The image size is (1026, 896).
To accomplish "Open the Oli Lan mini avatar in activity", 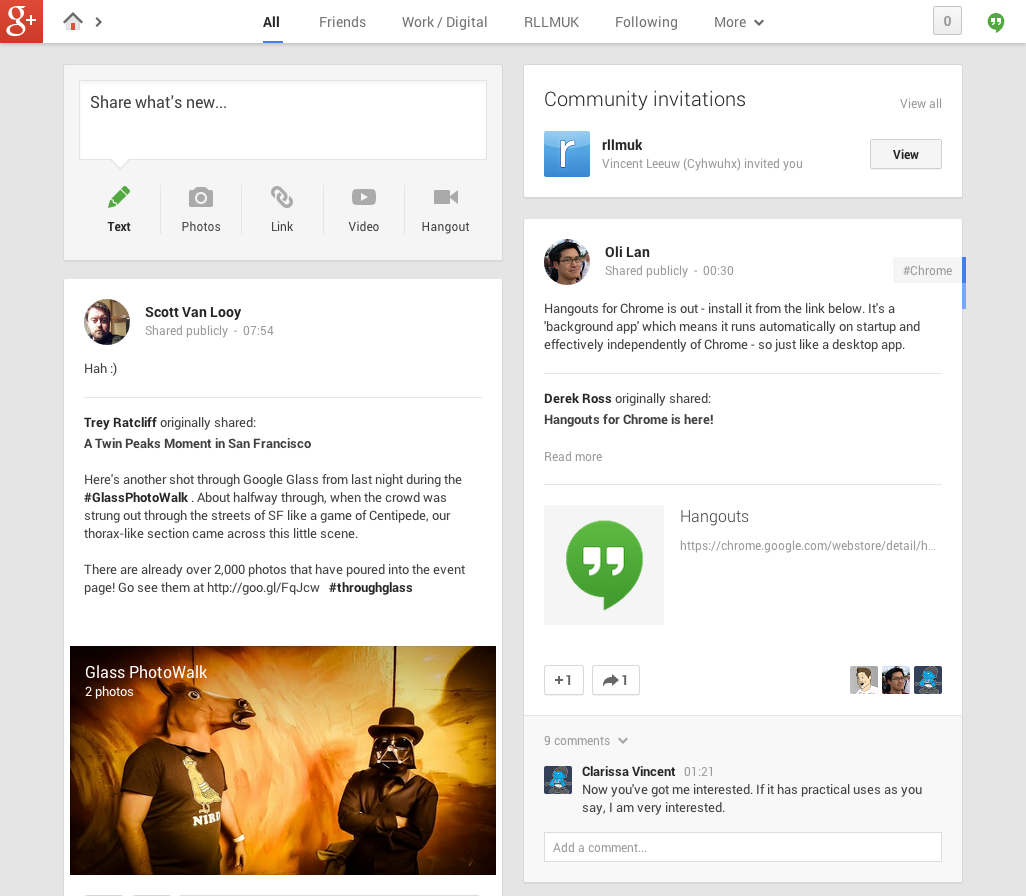I will click(896, 680).
